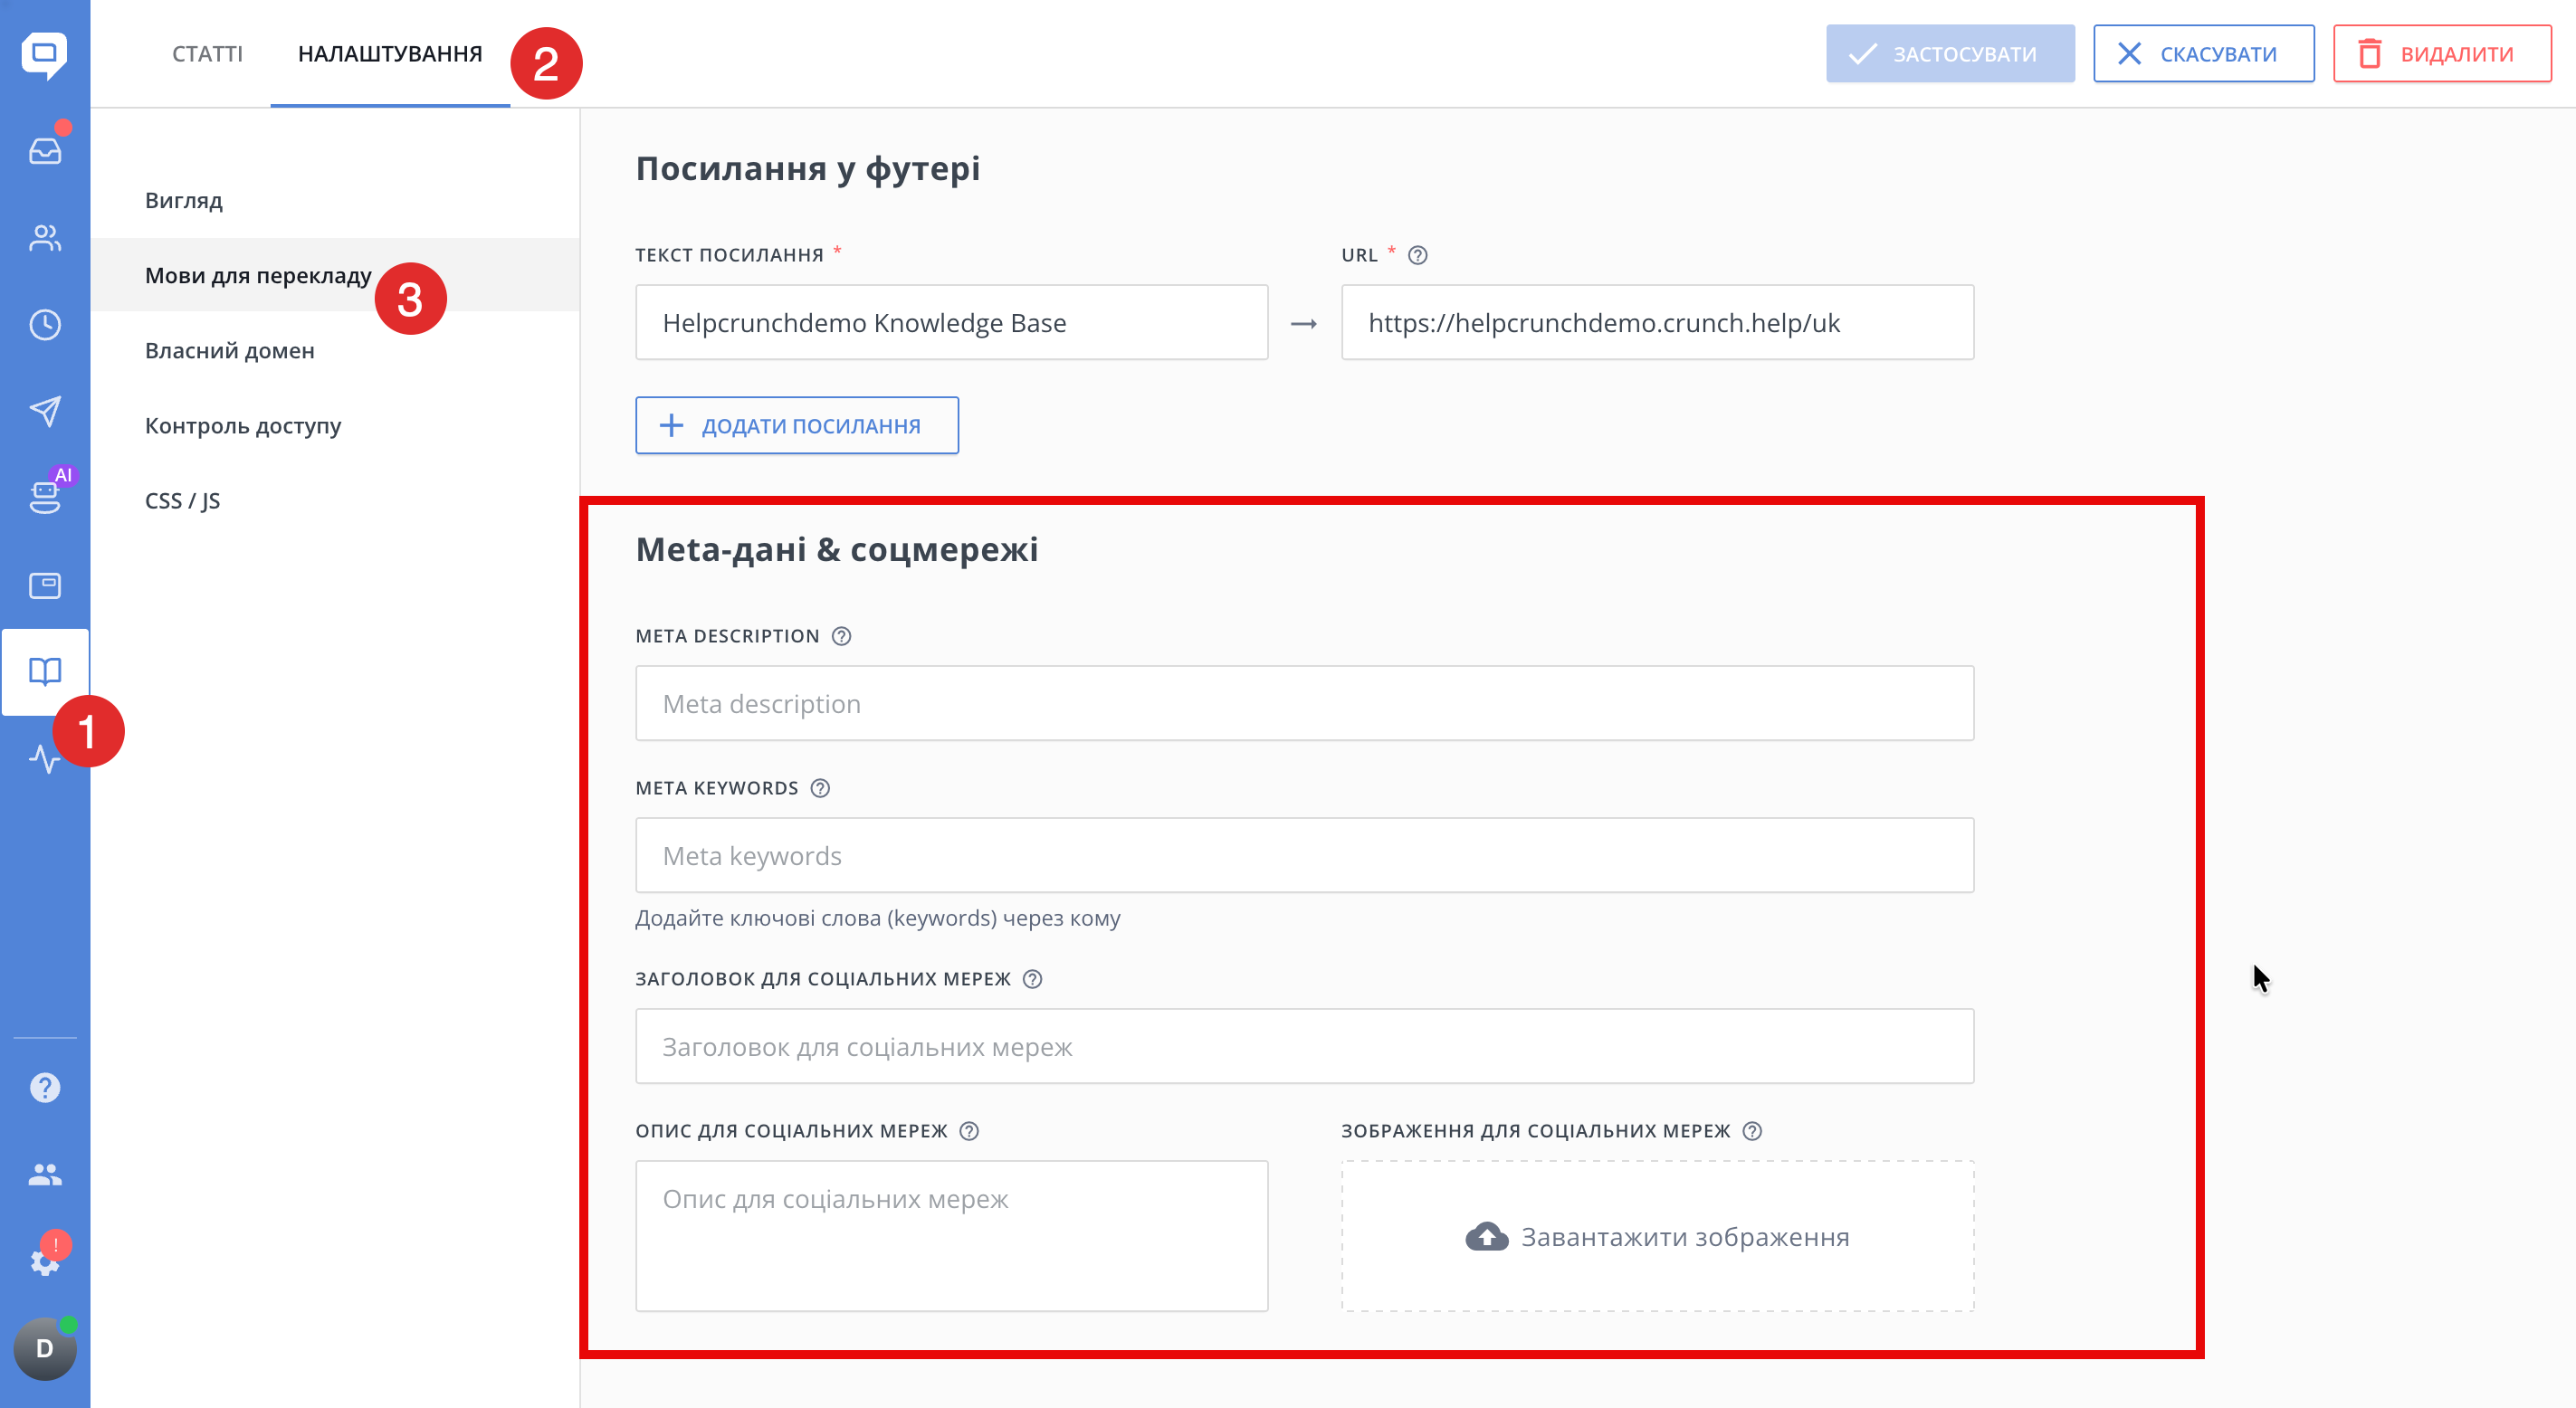Viewport: 2576px width, 1408px height.
Task: Click the Meta keywords input field
Action: [1304, 856]
